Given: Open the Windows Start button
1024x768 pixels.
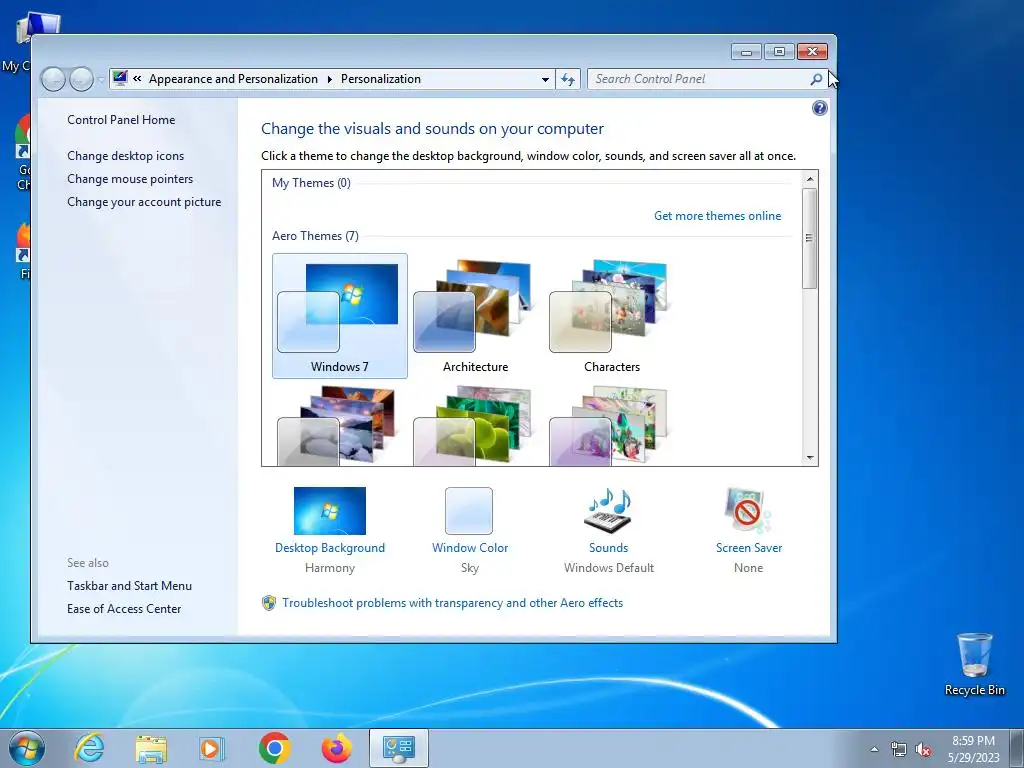Looking at the screenshot, I should [27, 748].
